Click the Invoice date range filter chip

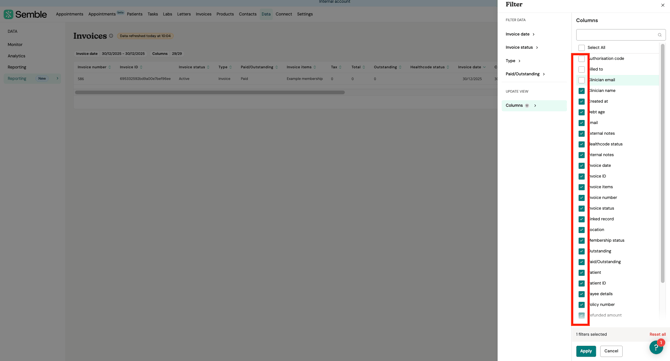pyautogui.click(x=110, y=54)
